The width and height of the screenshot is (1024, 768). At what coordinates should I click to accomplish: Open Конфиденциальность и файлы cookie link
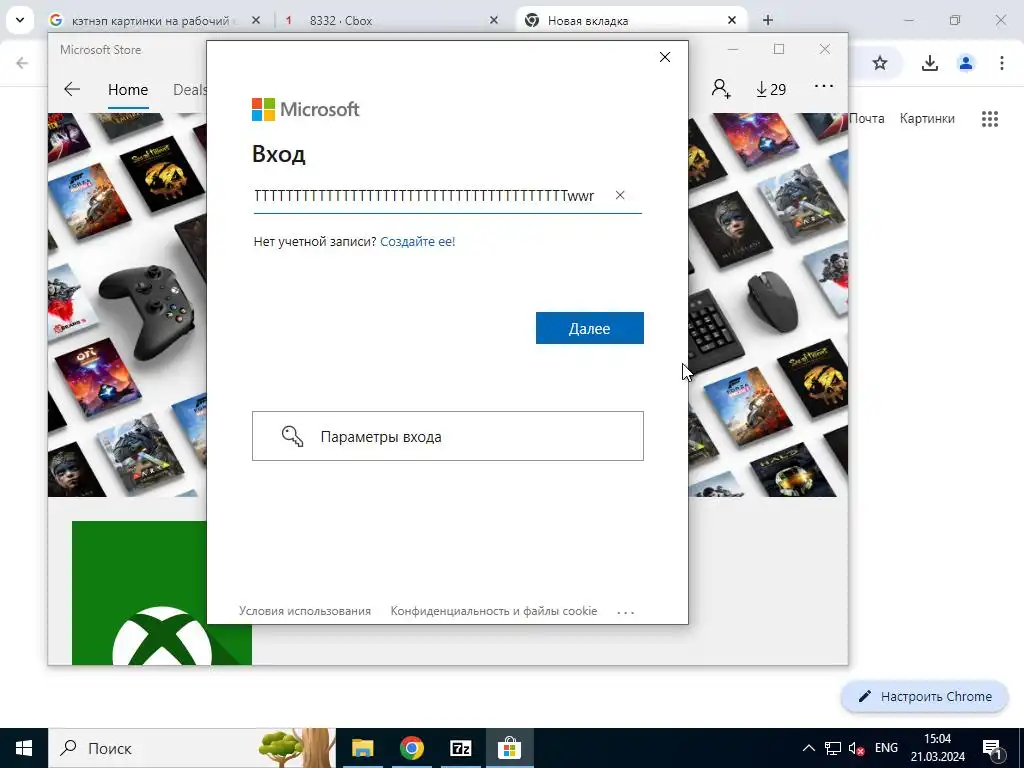click(494, 611)
